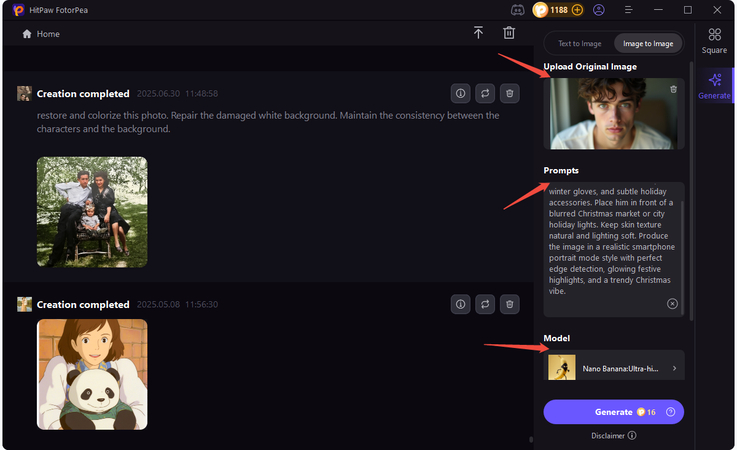Expand the Nano Banana model selector
The height and width of the screenshot is (450, 737).
(x=615, y=368)
